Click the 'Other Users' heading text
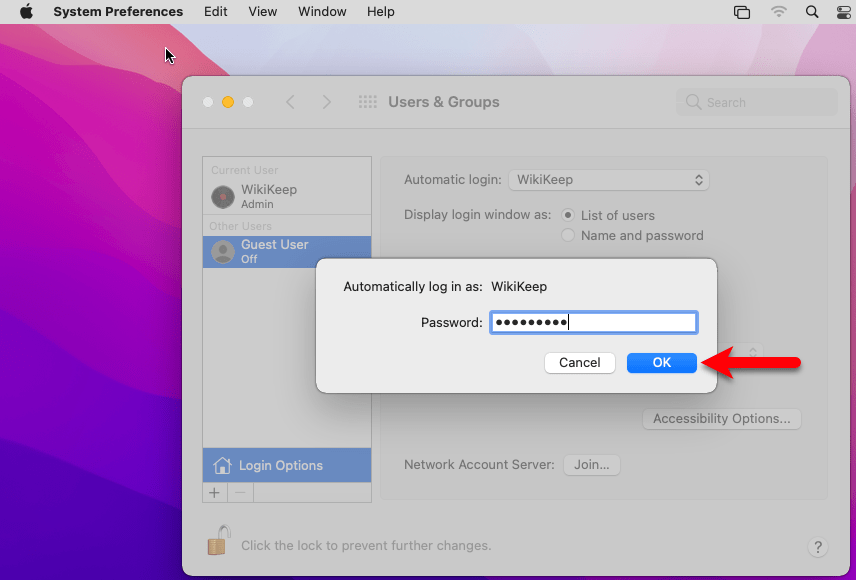856x580 pixels. [240, 226]
